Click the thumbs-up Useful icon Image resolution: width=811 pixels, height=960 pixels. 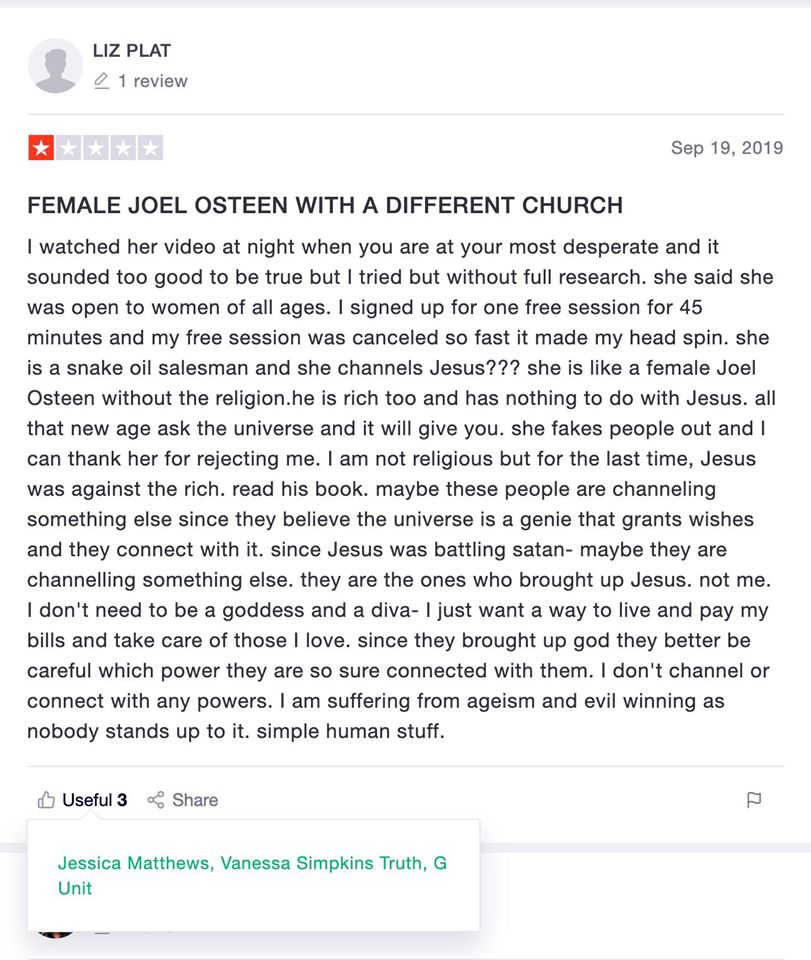[x=46, y=800]
